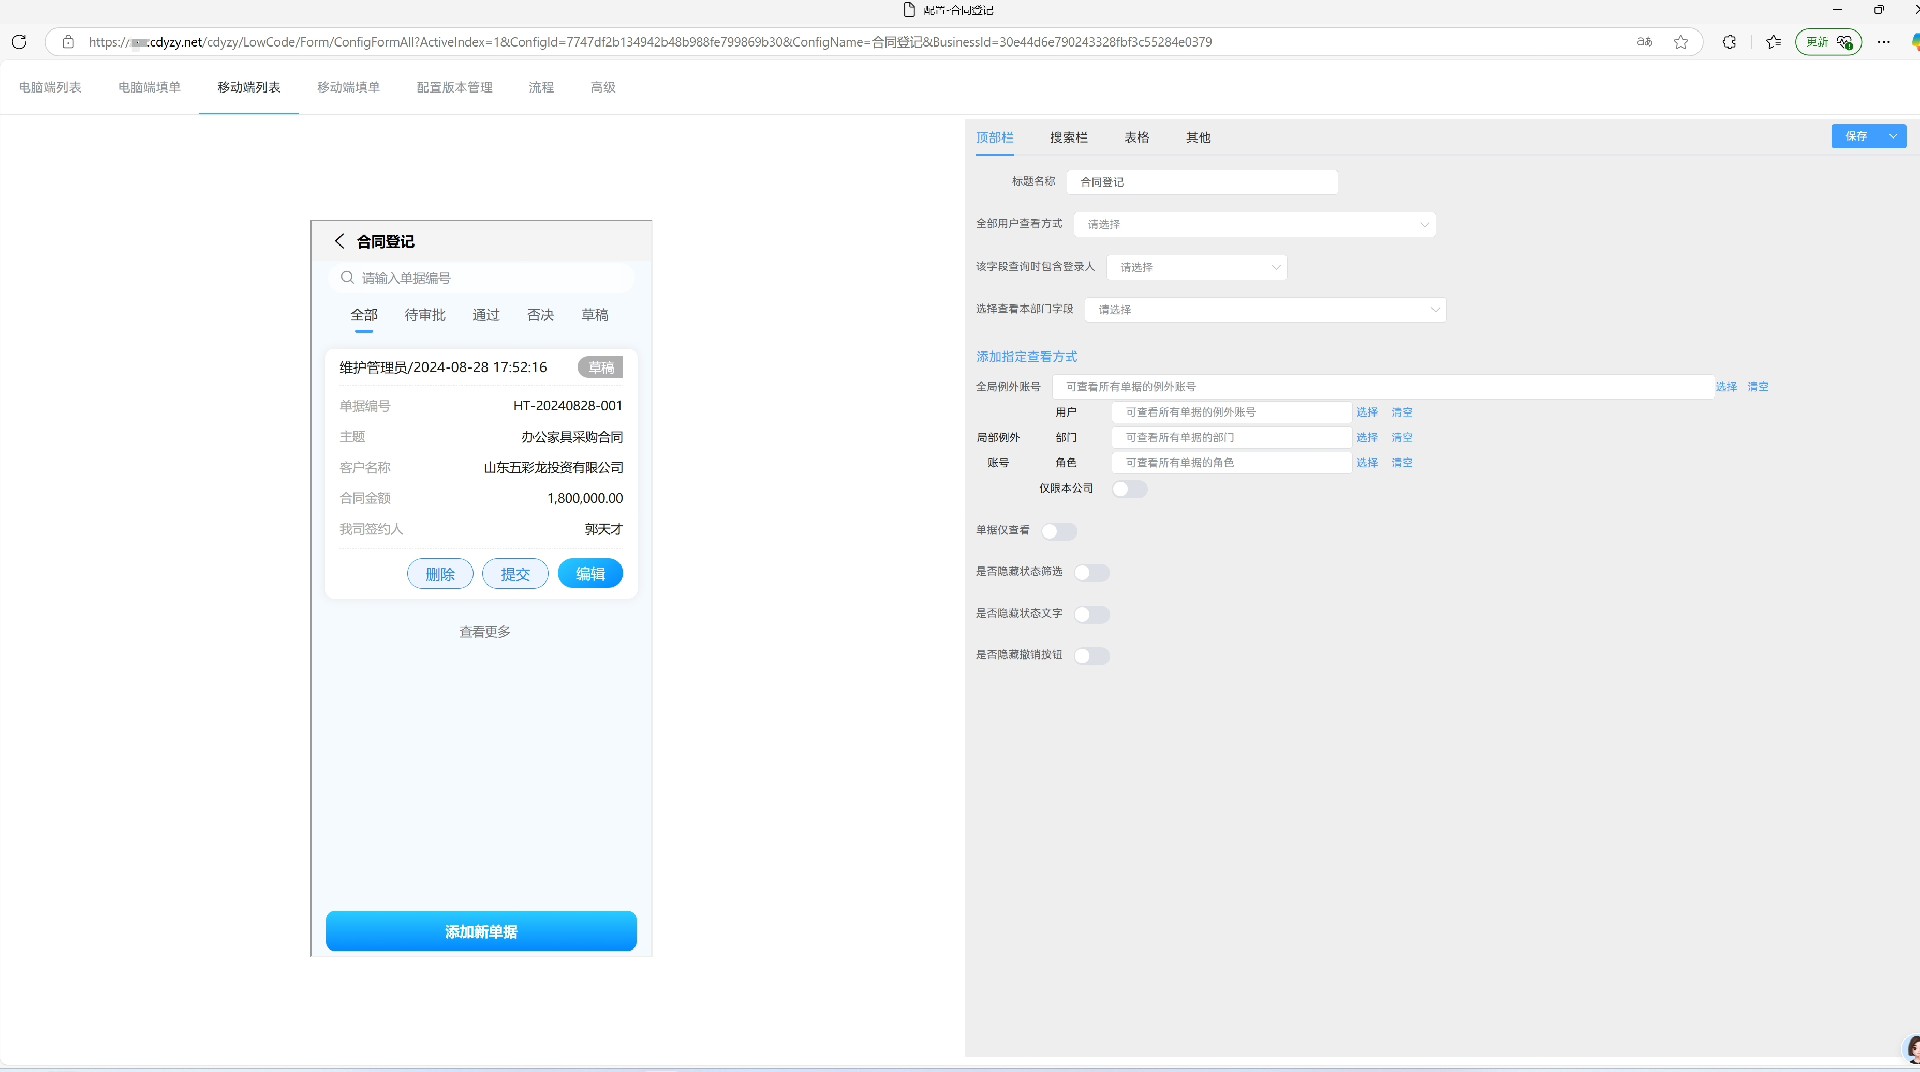
Task: Switch to the 电脑端列表 tab
Action: [50, 88]
